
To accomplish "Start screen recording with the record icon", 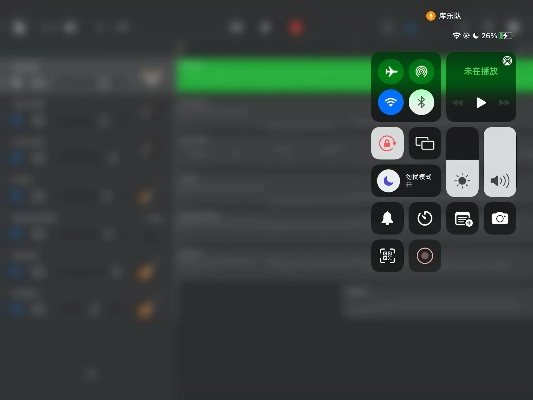I will pos(425,256).
